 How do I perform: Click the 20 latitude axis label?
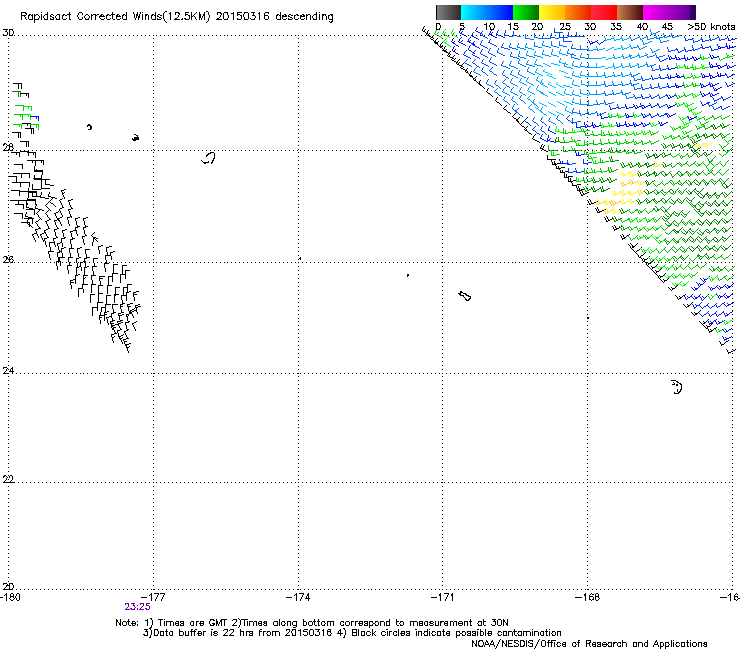click(x=8, y=587)
